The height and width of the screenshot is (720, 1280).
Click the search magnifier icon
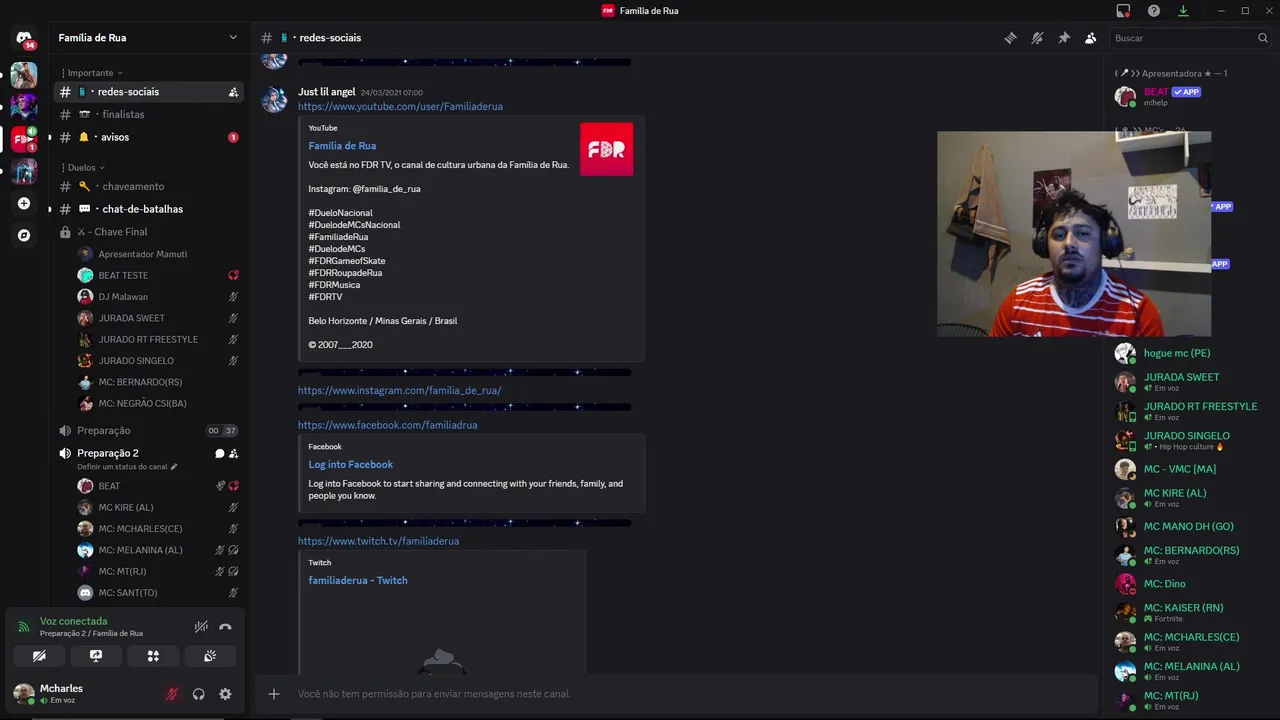pos(1263,38)
